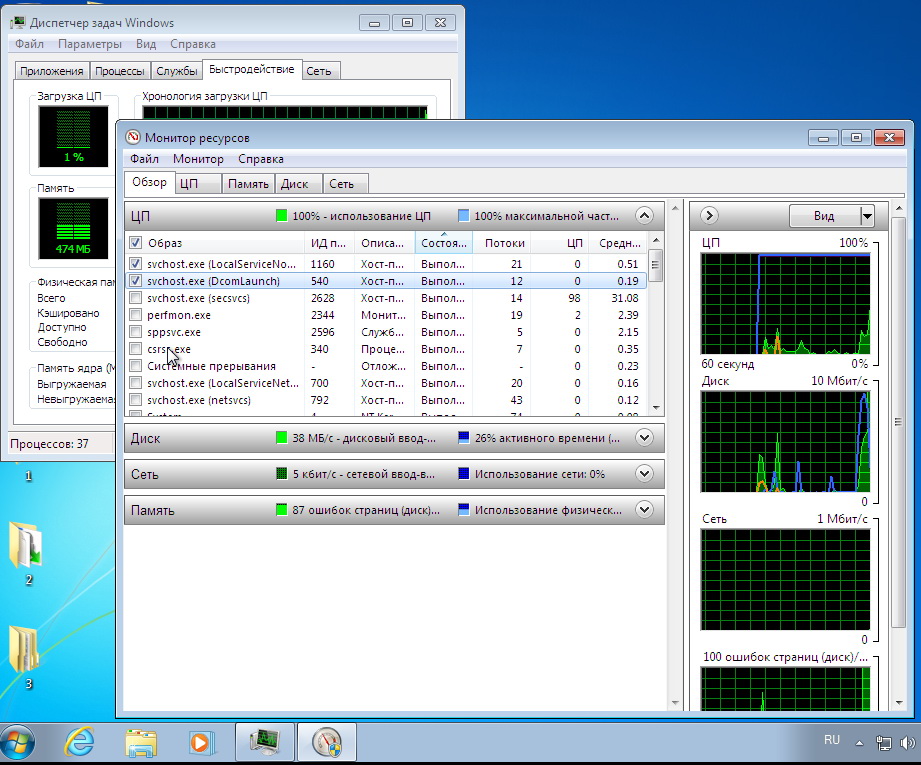Click the Образ column header
This screenshot has width=921, height=765.
click(165, 243)
